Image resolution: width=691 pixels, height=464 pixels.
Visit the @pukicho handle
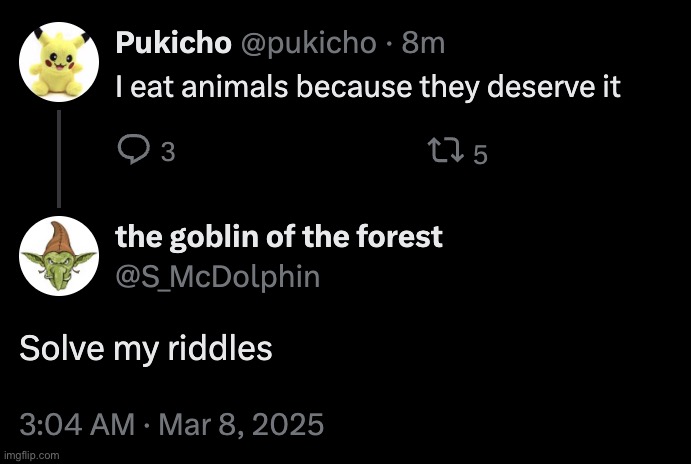[x=308, y=44]
